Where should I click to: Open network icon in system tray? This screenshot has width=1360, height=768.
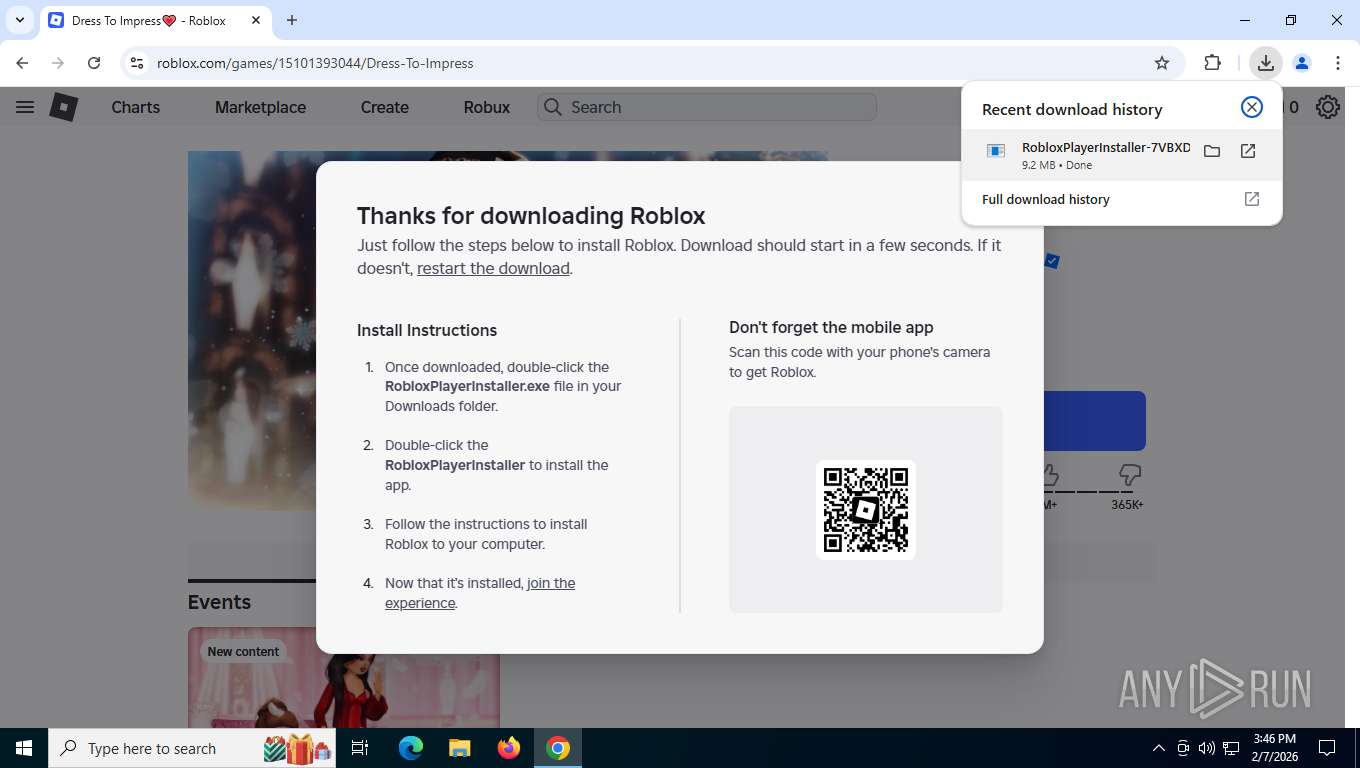[x=1231, y=748]
